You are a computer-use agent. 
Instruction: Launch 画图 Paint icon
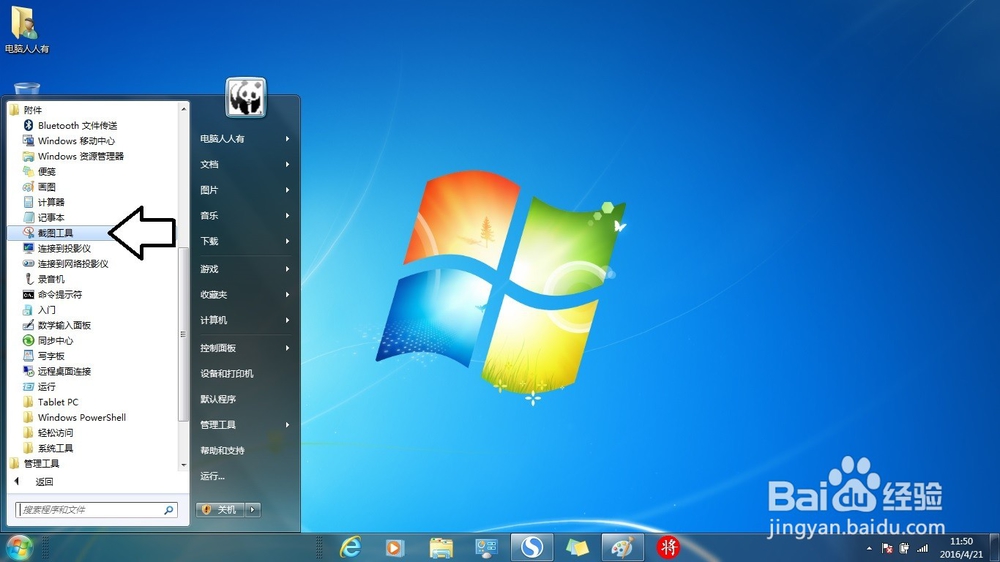(x=28, y=187)
